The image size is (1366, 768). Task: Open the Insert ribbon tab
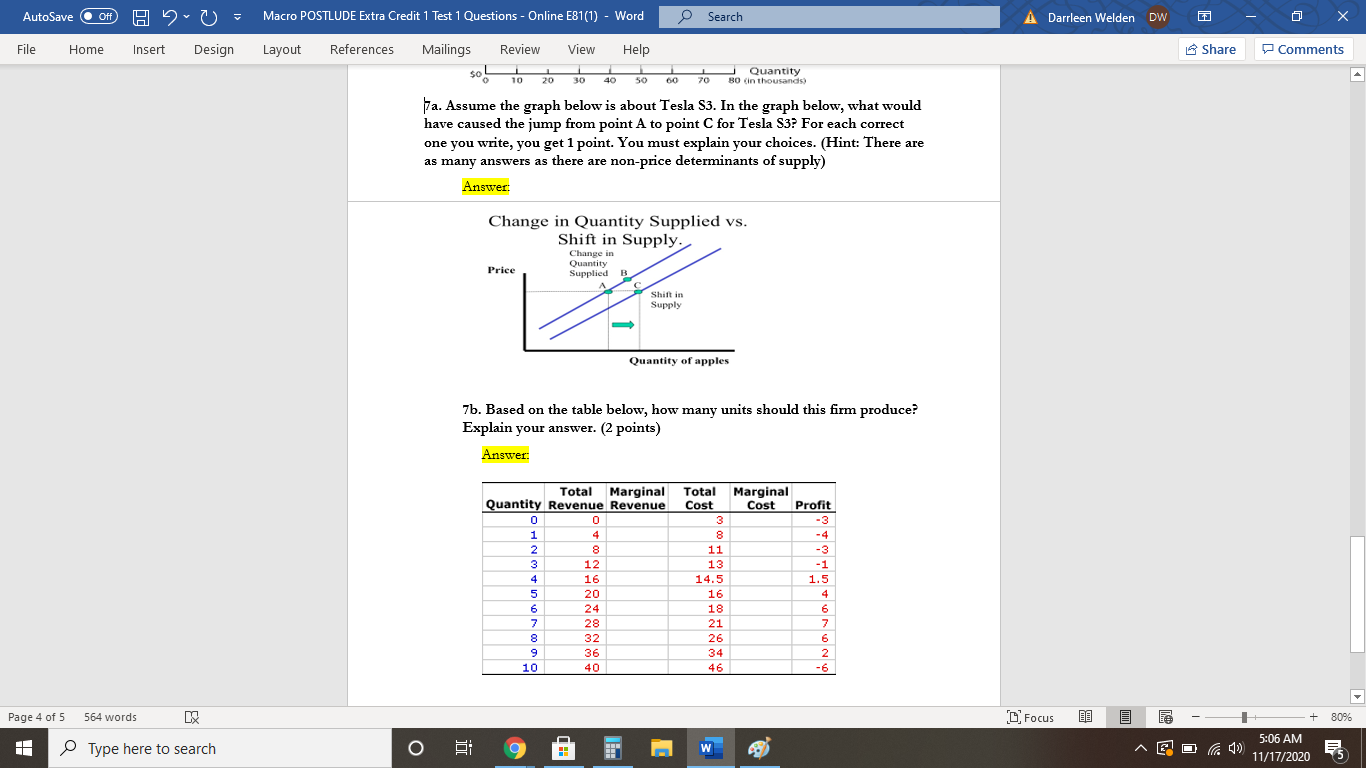pos(149,49)
